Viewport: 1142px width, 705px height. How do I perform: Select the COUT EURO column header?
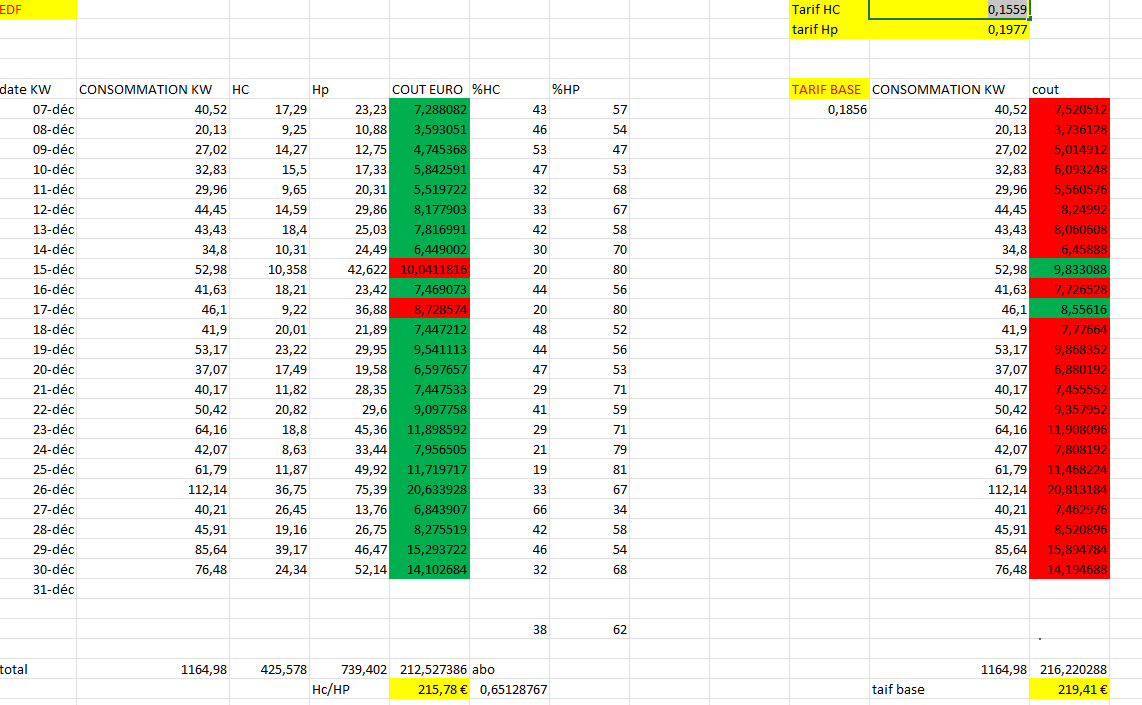pos(429,90)
